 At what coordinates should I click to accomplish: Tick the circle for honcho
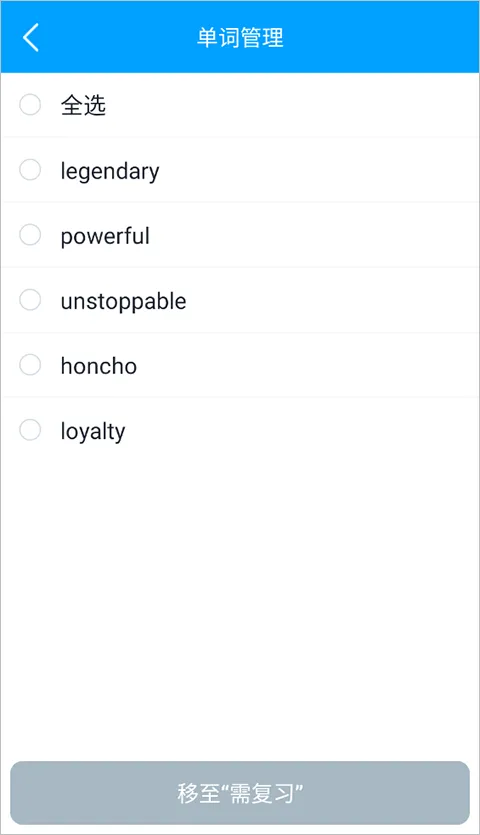tap(30, 365)
